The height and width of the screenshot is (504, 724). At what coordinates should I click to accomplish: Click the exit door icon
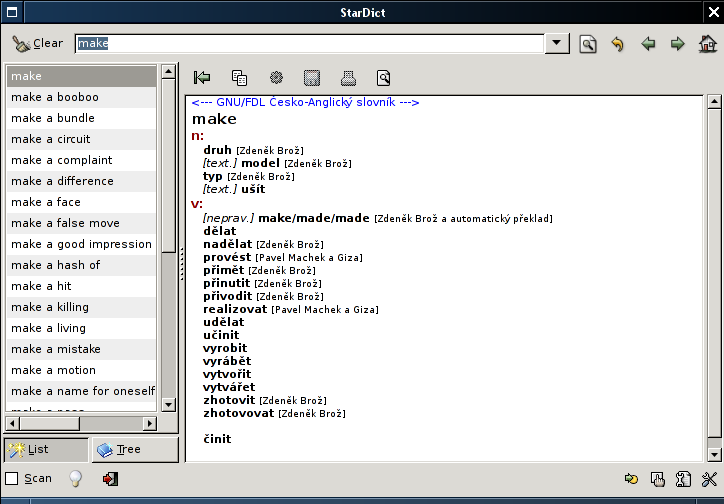pos(110,479)
